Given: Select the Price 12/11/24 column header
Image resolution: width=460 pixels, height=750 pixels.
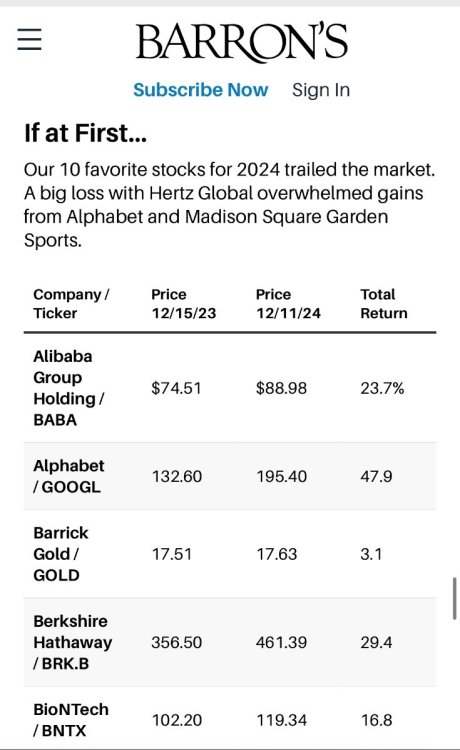Looking at the screenshot, I should (288, 304).
